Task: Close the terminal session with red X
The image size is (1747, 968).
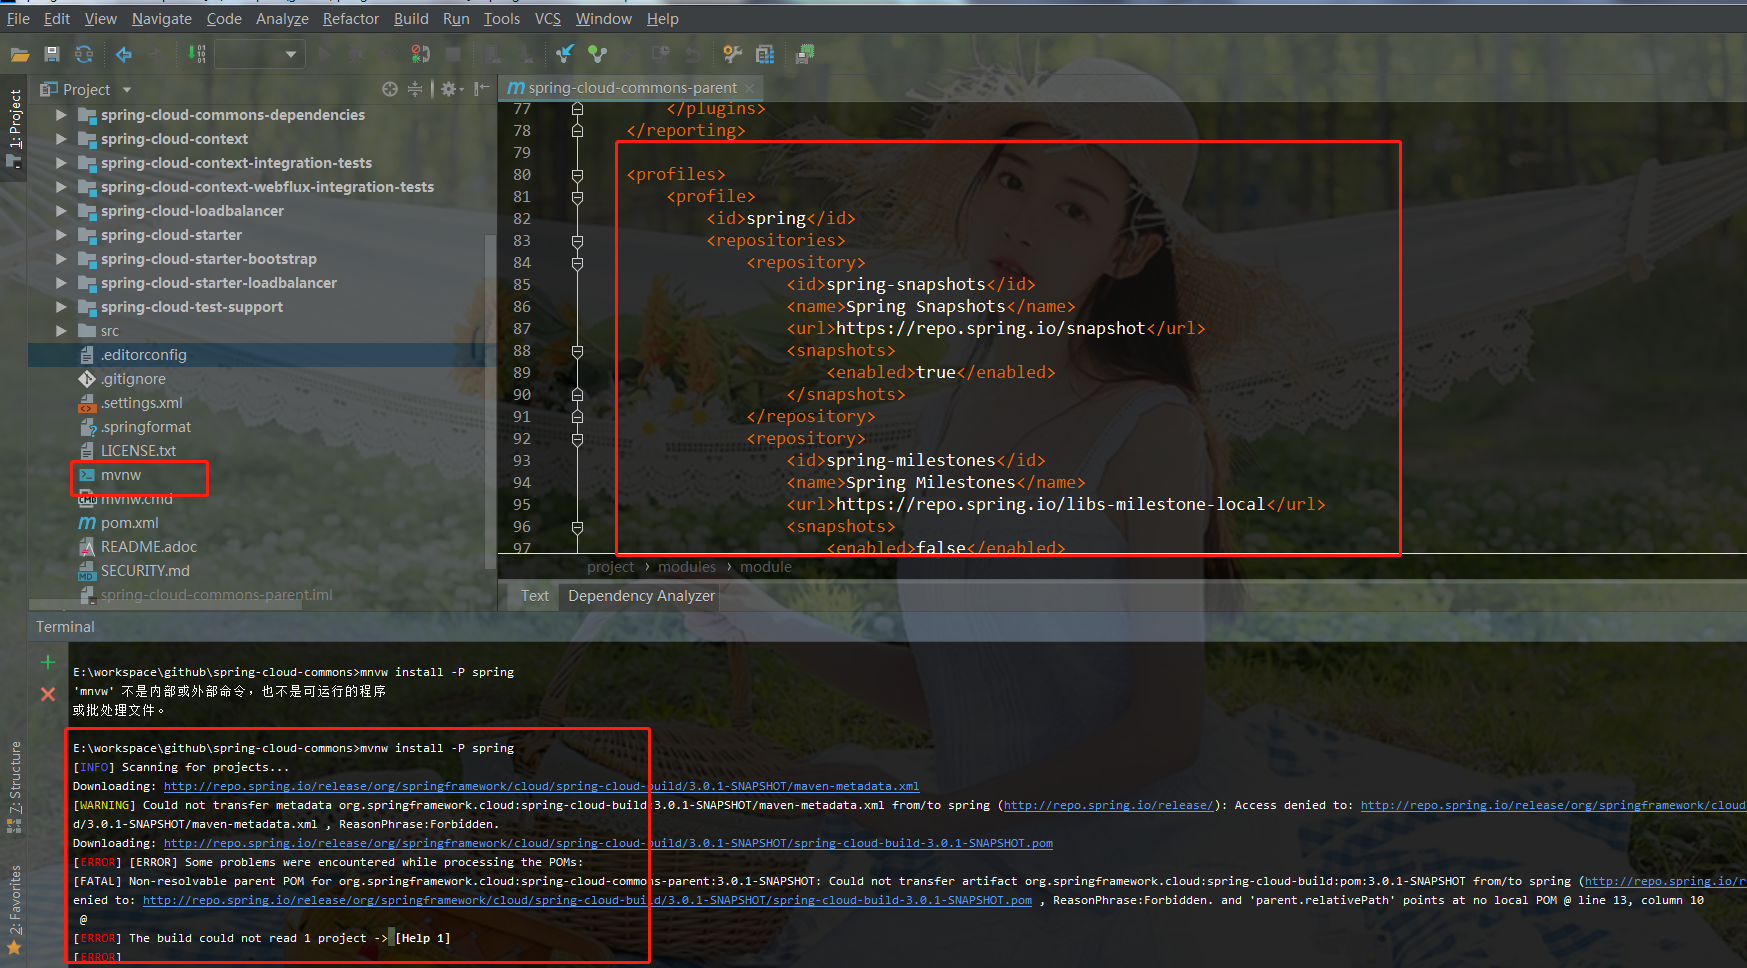Action: click(47, 694)
